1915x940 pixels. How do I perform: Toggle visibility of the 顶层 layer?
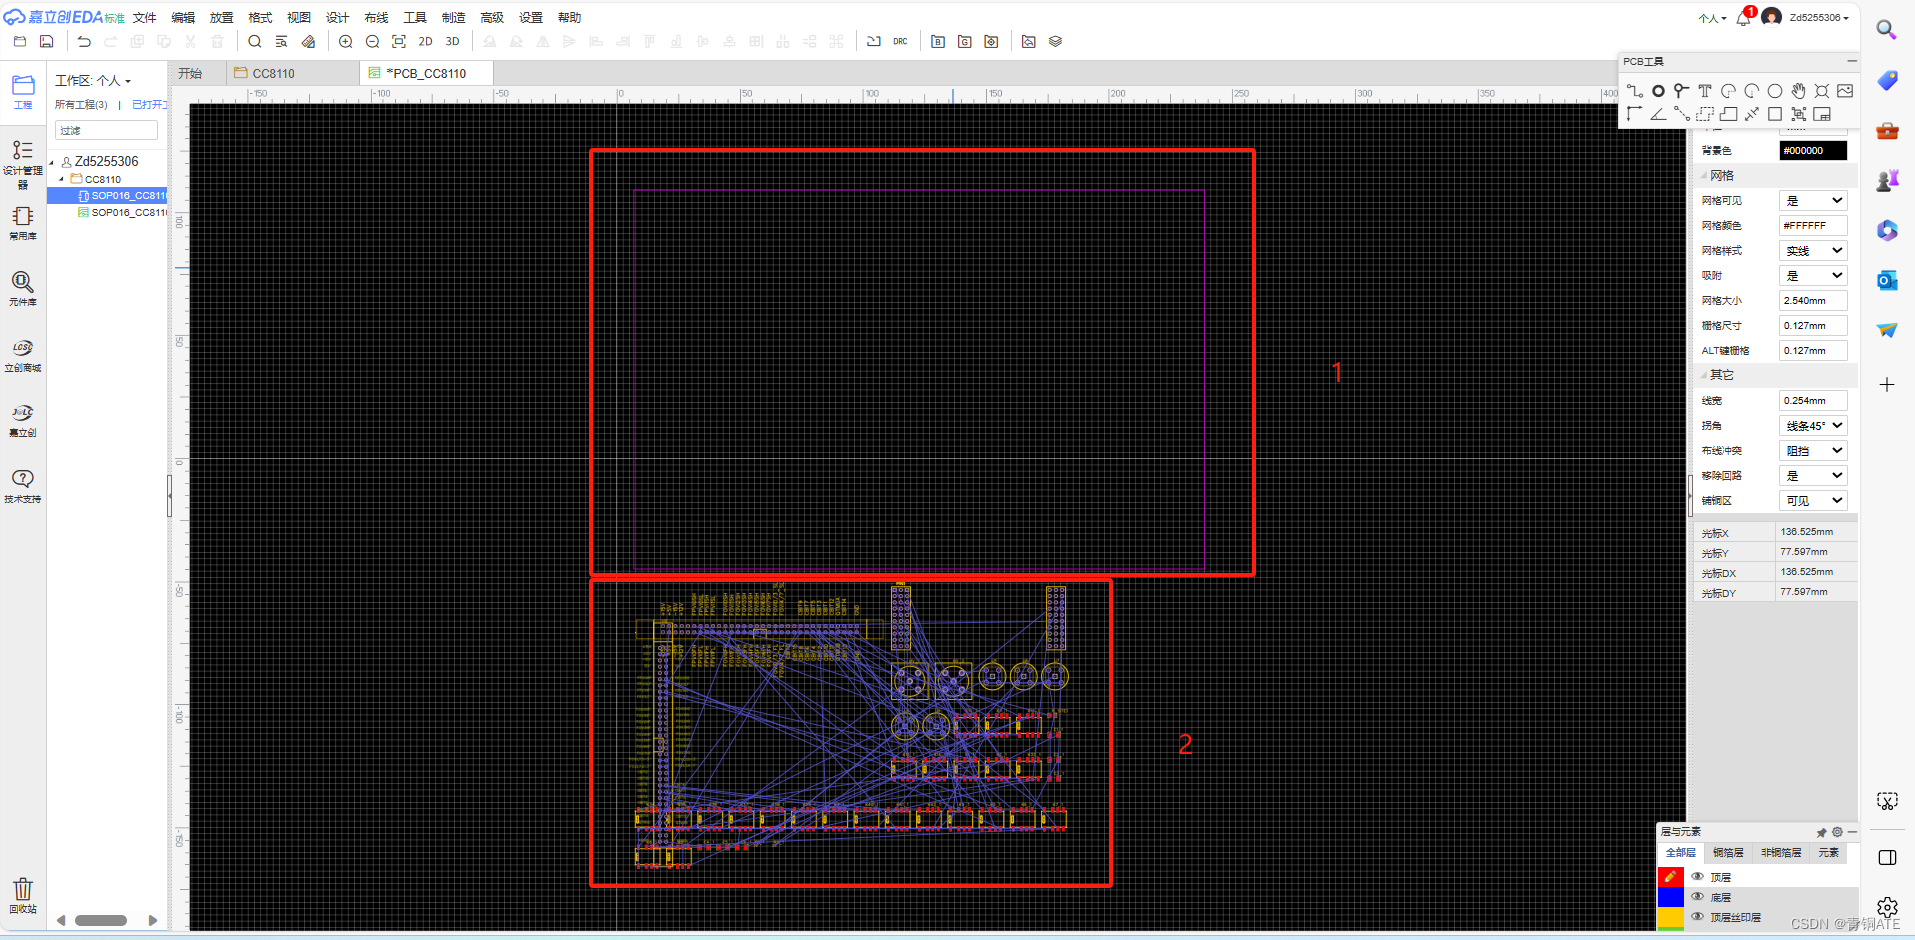[1697, 876]
